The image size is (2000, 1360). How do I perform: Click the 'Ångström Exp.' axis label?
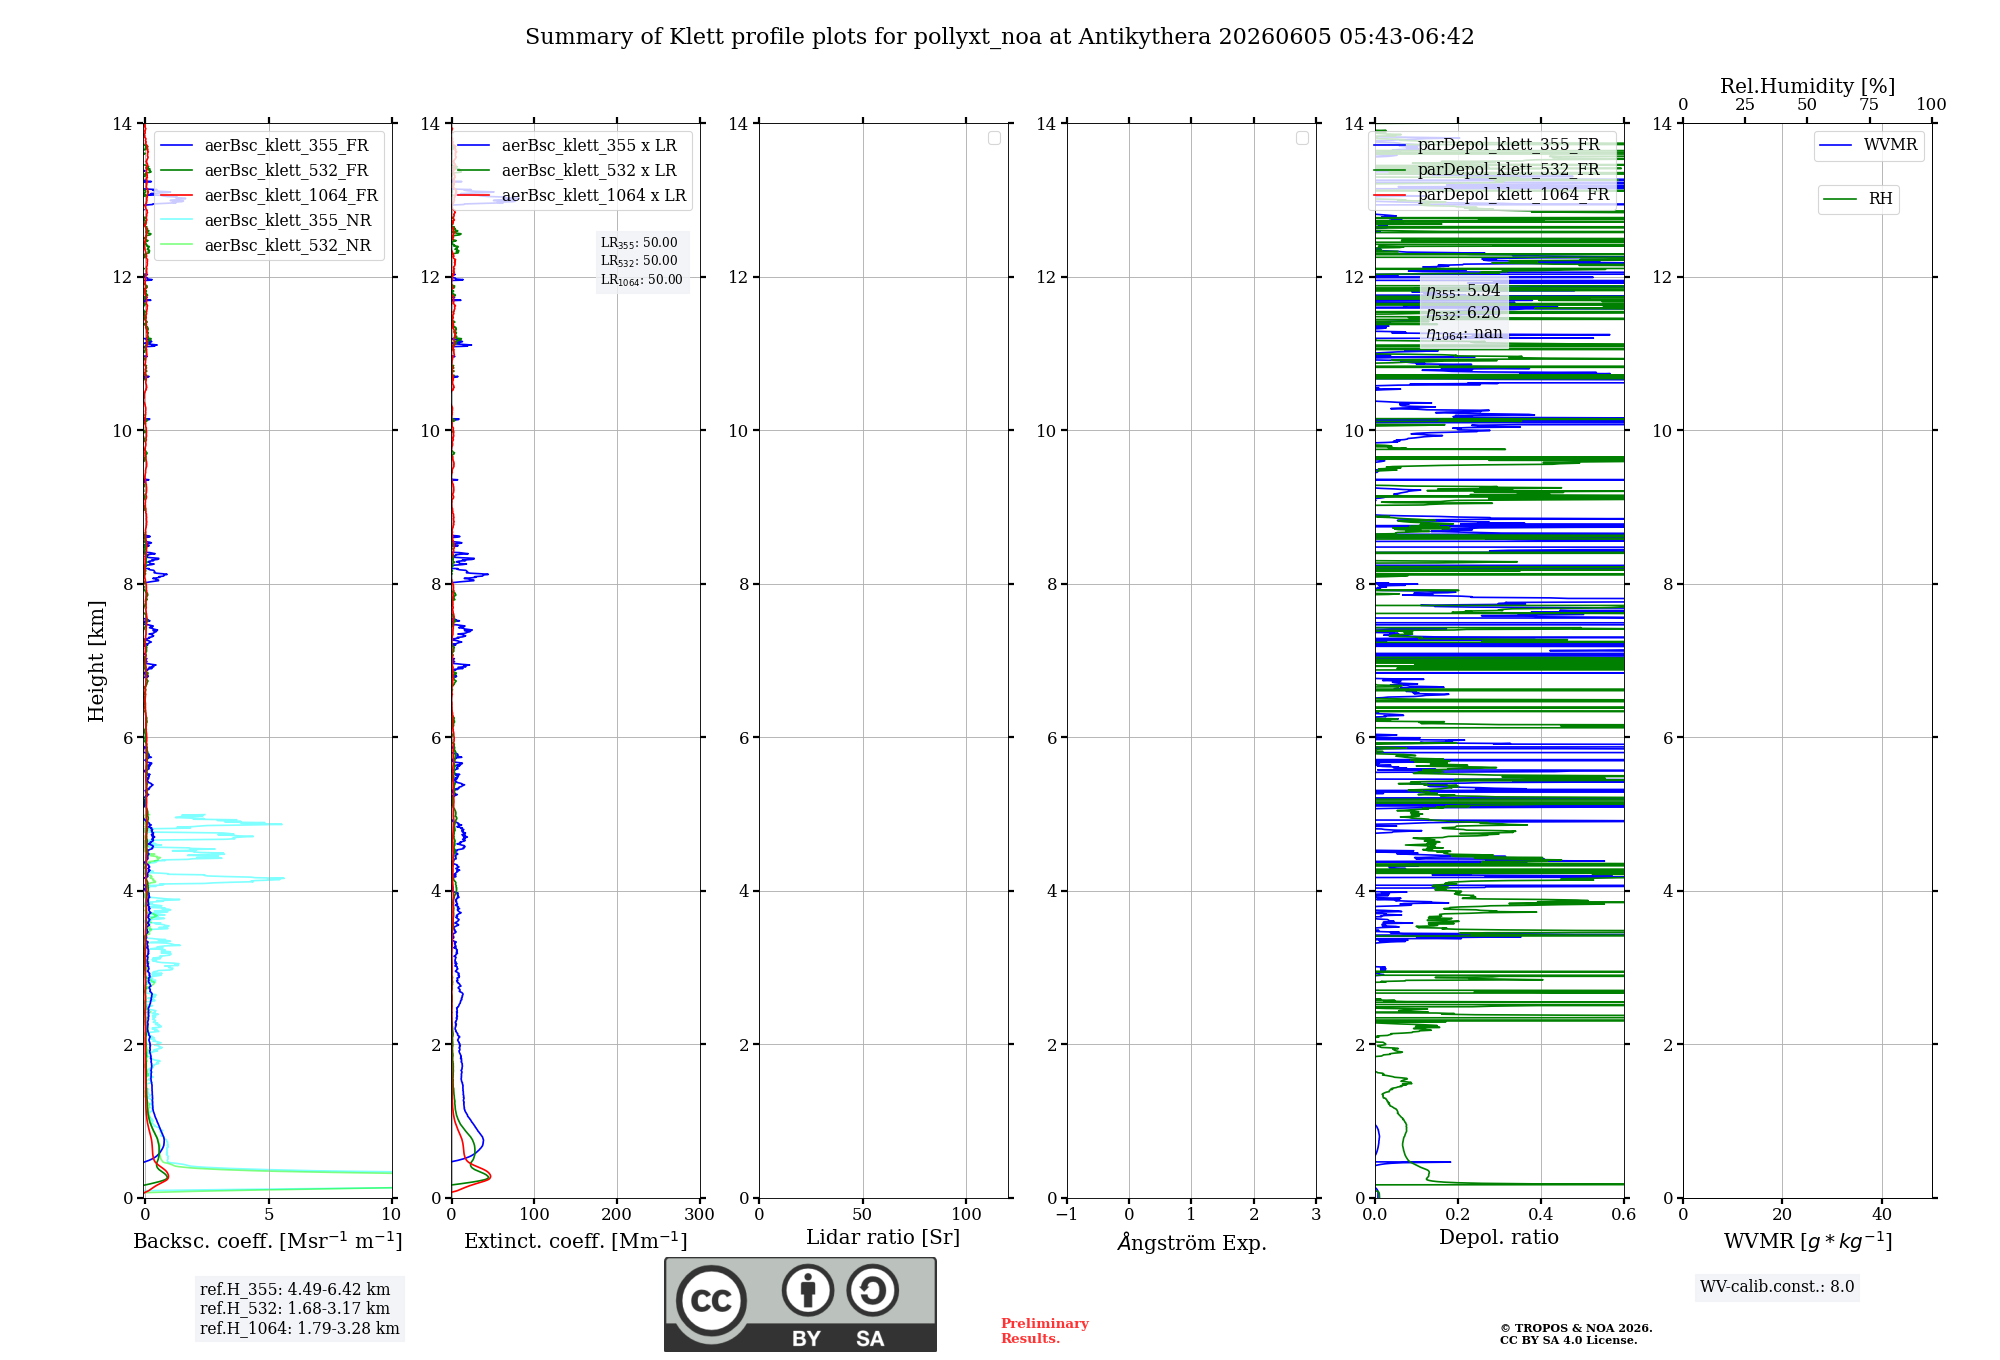point(1192,1242)
